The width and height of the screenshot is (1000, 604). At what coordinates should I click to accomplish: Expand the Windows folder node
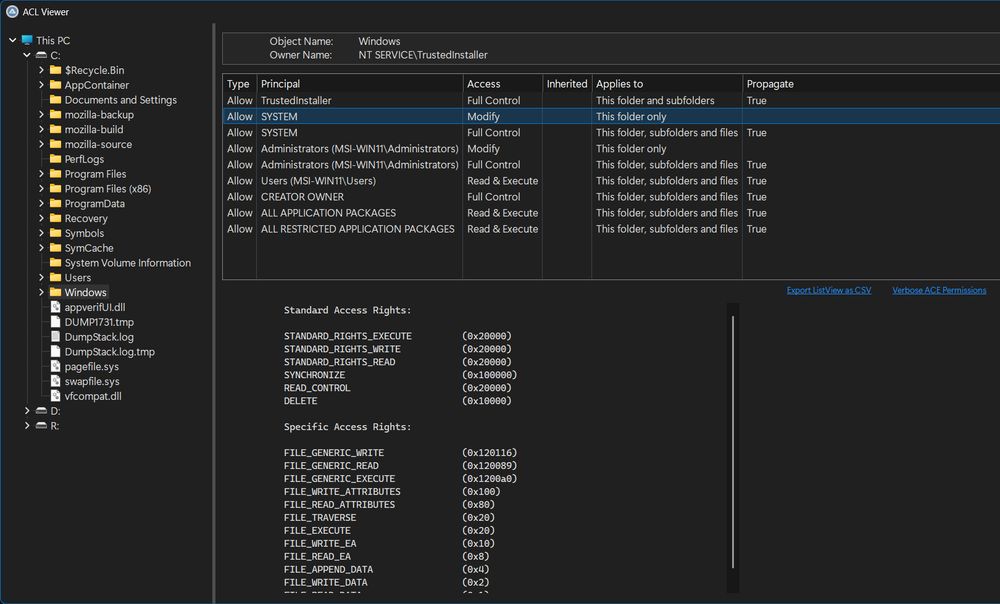[x=41, y=292]
